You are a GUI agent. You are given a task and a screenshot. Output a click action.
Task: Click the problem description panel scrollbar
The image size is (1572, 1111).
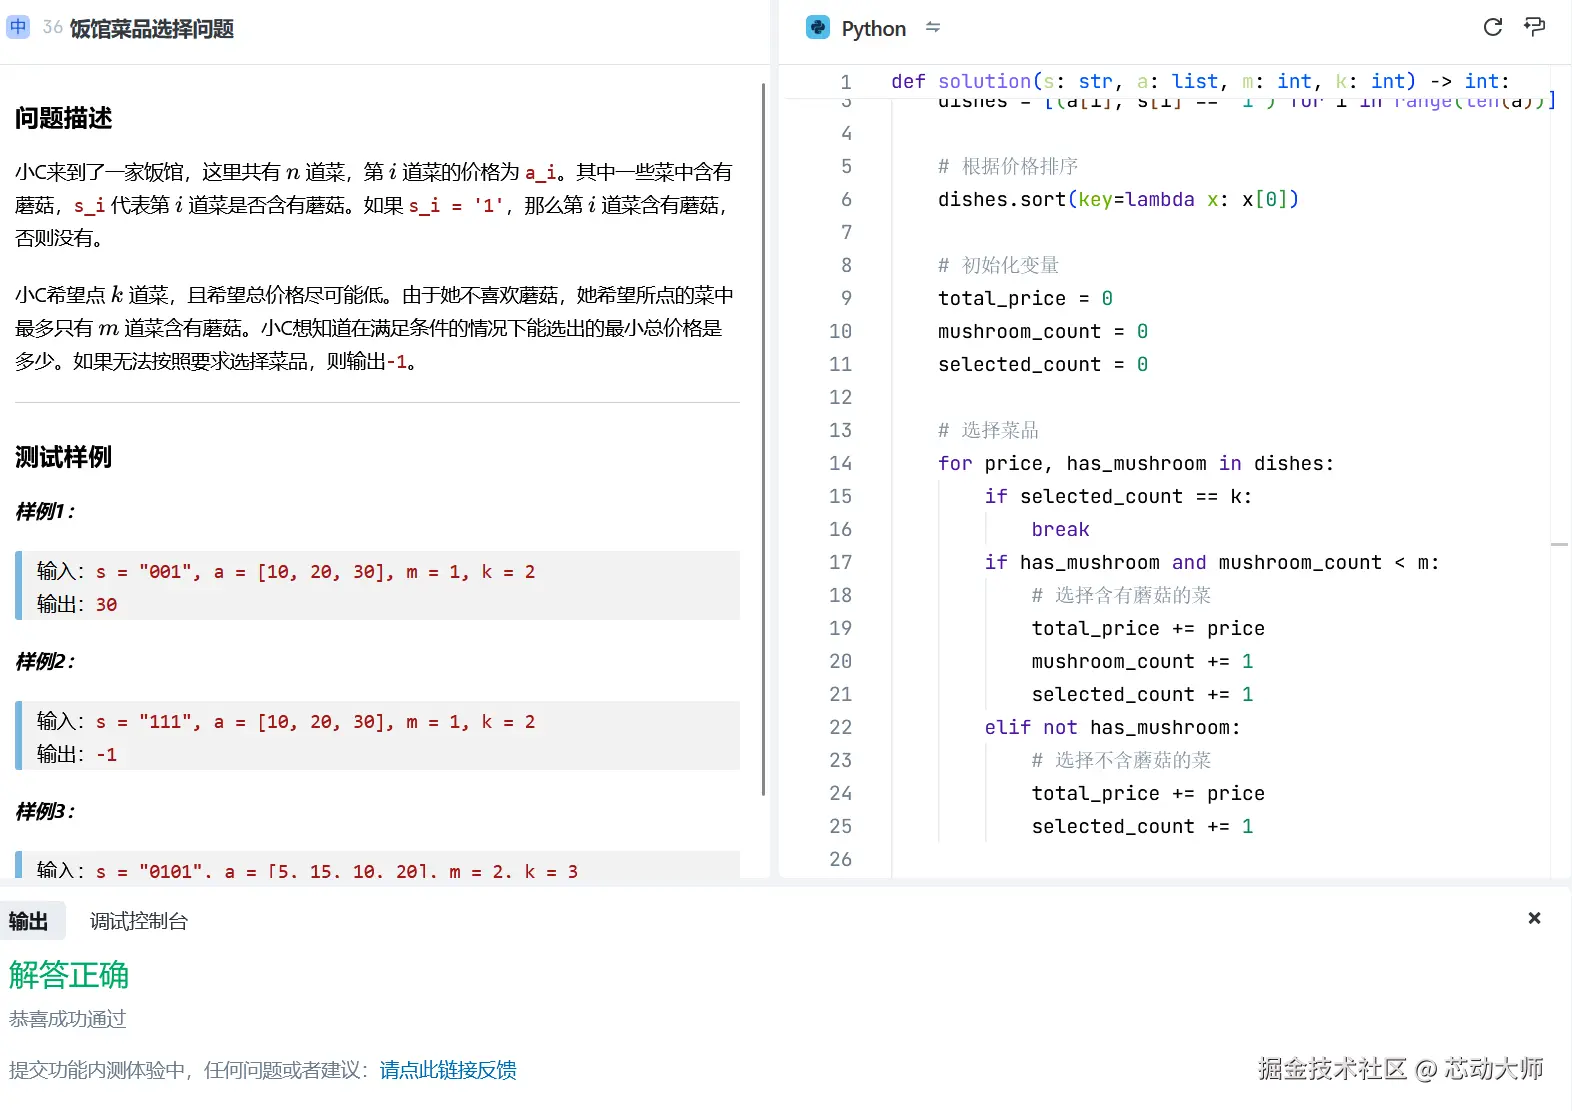[x=764, y=440]
